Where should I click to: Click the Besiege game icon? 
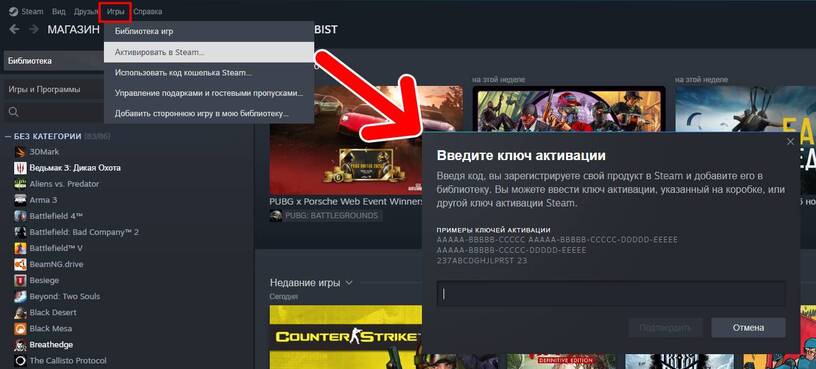[20, 281]
